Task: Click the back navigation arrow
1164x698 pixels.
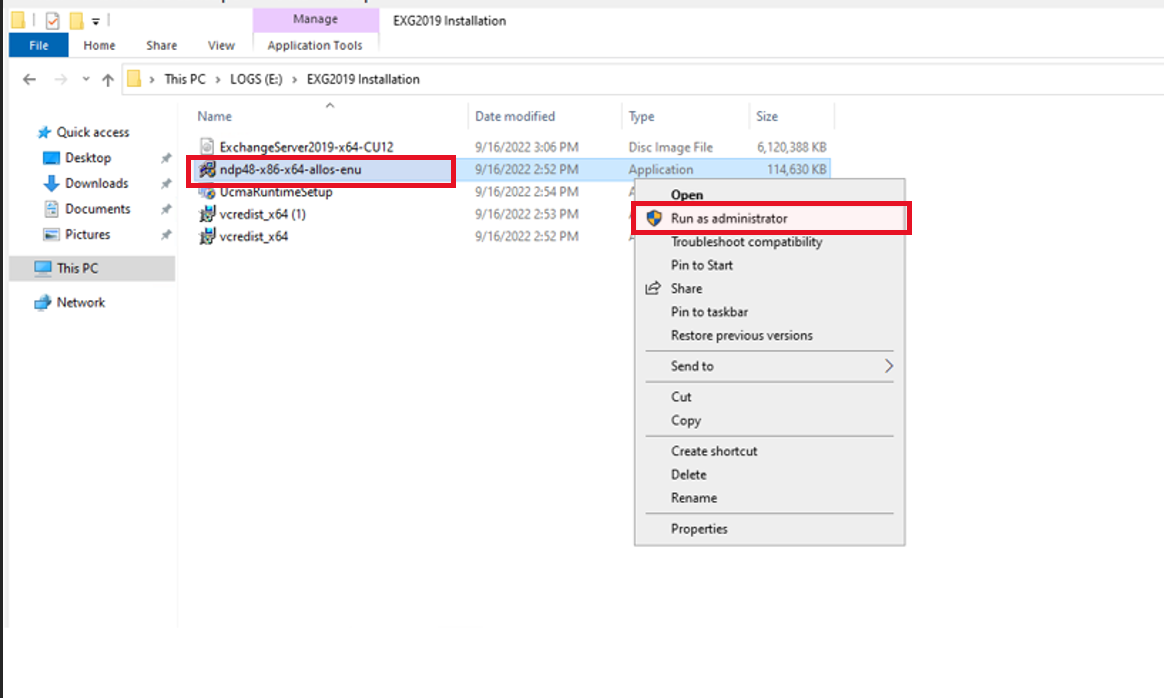Action: click(x=28, y=79)
